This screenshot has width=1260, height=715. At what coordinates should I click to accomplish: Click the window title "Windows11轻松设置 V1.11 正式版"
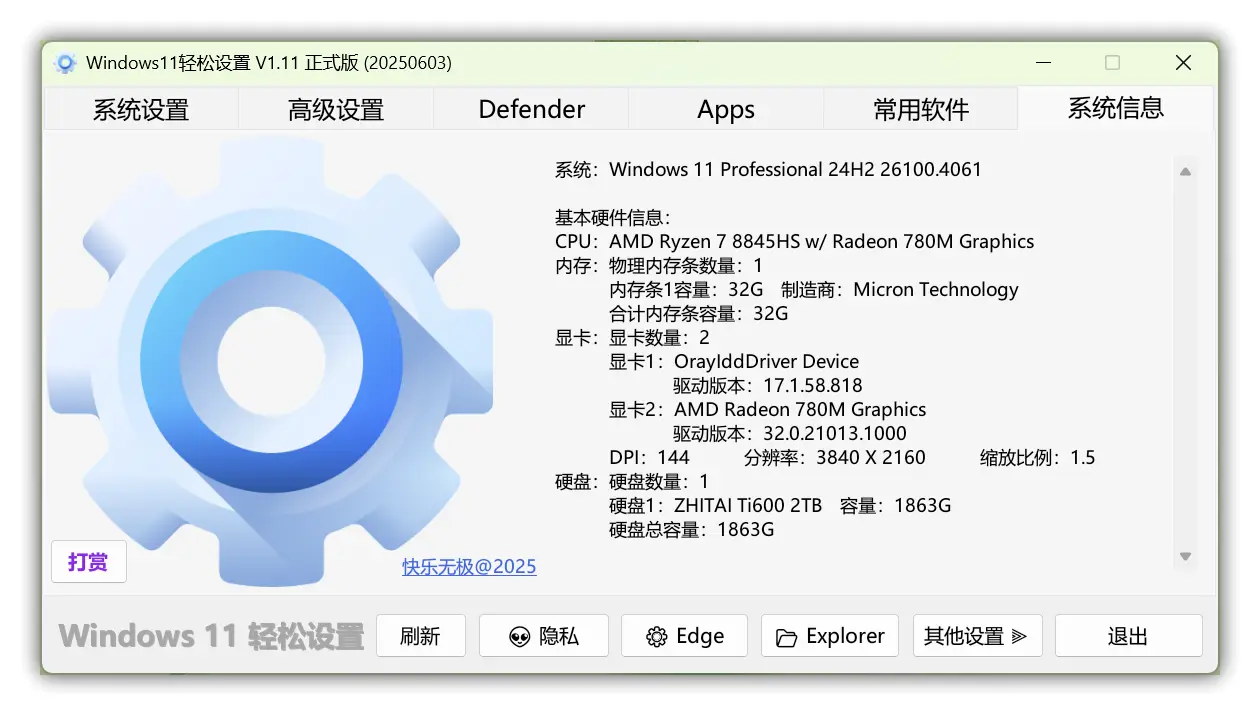point(222,63)
